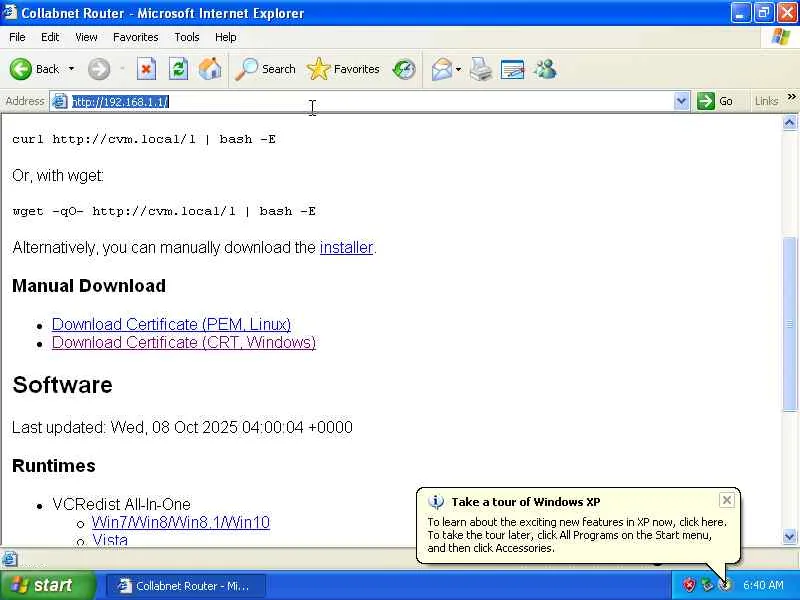Open the View menu
Image resolution: width=800 pixels, height=600 pixels.
point(86,37)
